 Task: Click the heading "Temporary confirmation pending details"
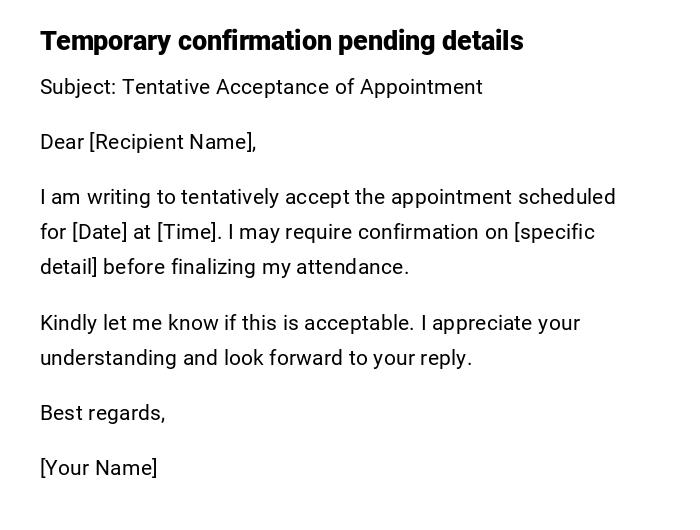coord(281,41)
